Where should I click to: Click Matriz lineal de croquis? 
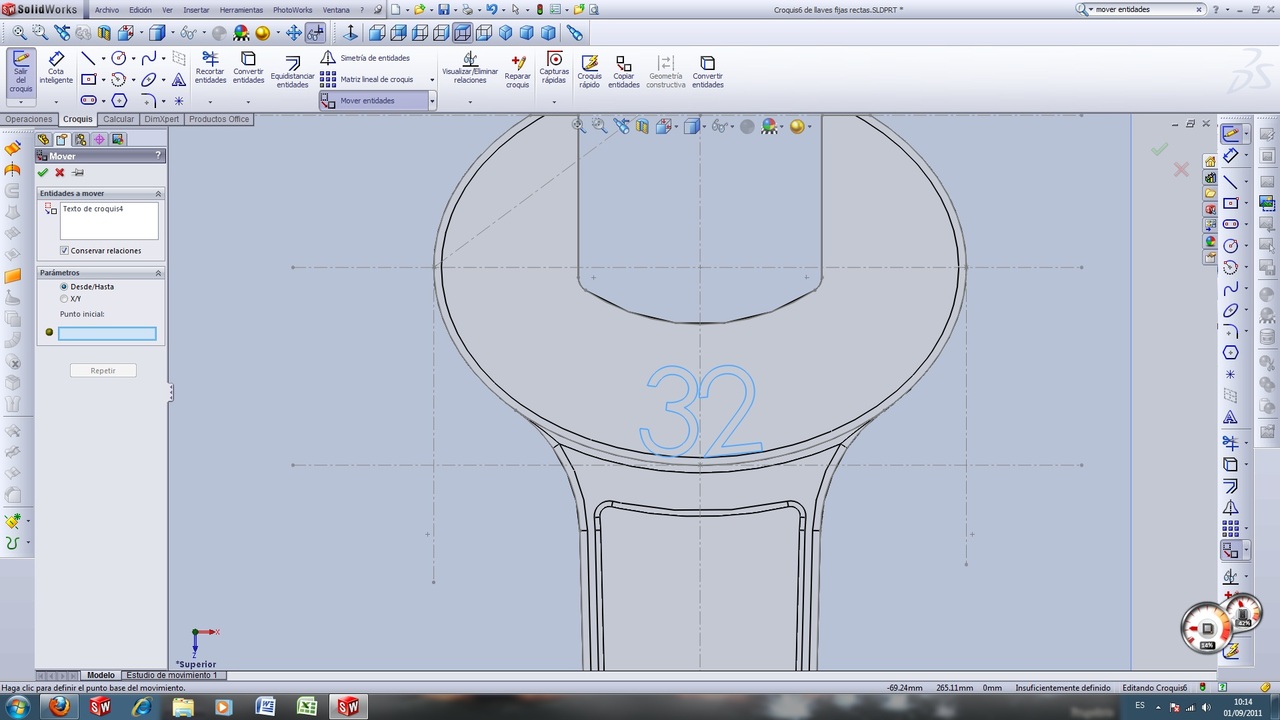click(x=367, y=79)
